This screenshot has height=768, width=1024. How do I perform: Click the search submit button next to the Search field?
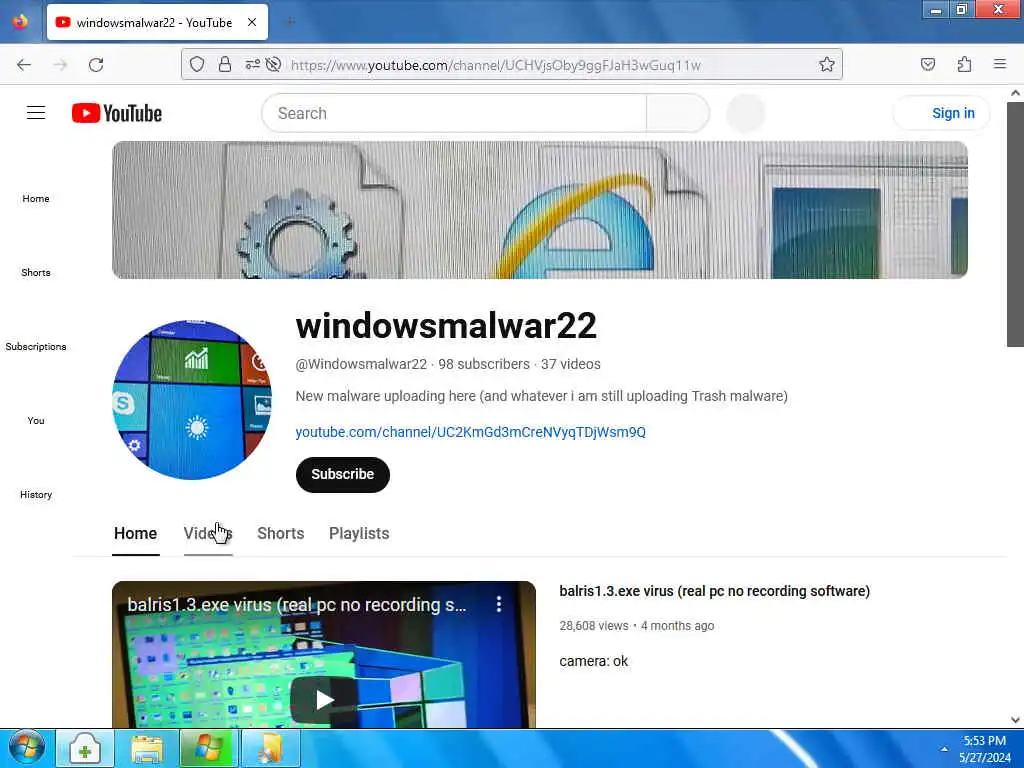coord(677,113)
